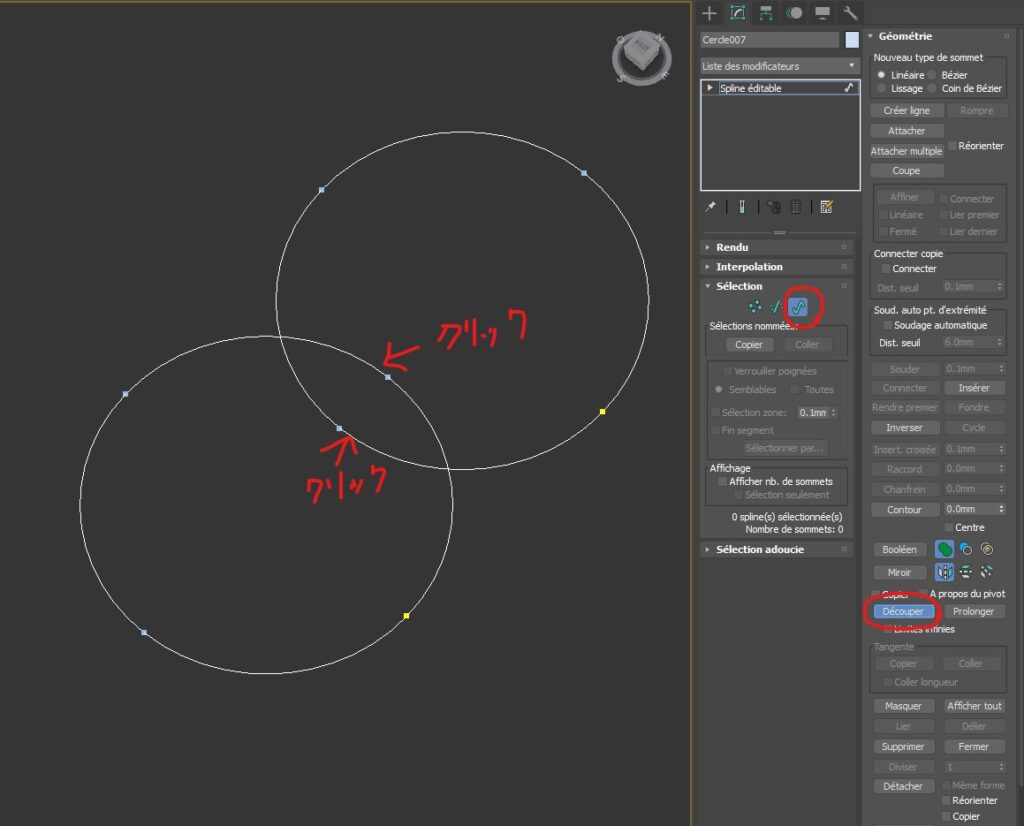Screen dimensions: 1024x826
Task: Check Afficher nb. de sommets
Action: [x=723, y=481]
